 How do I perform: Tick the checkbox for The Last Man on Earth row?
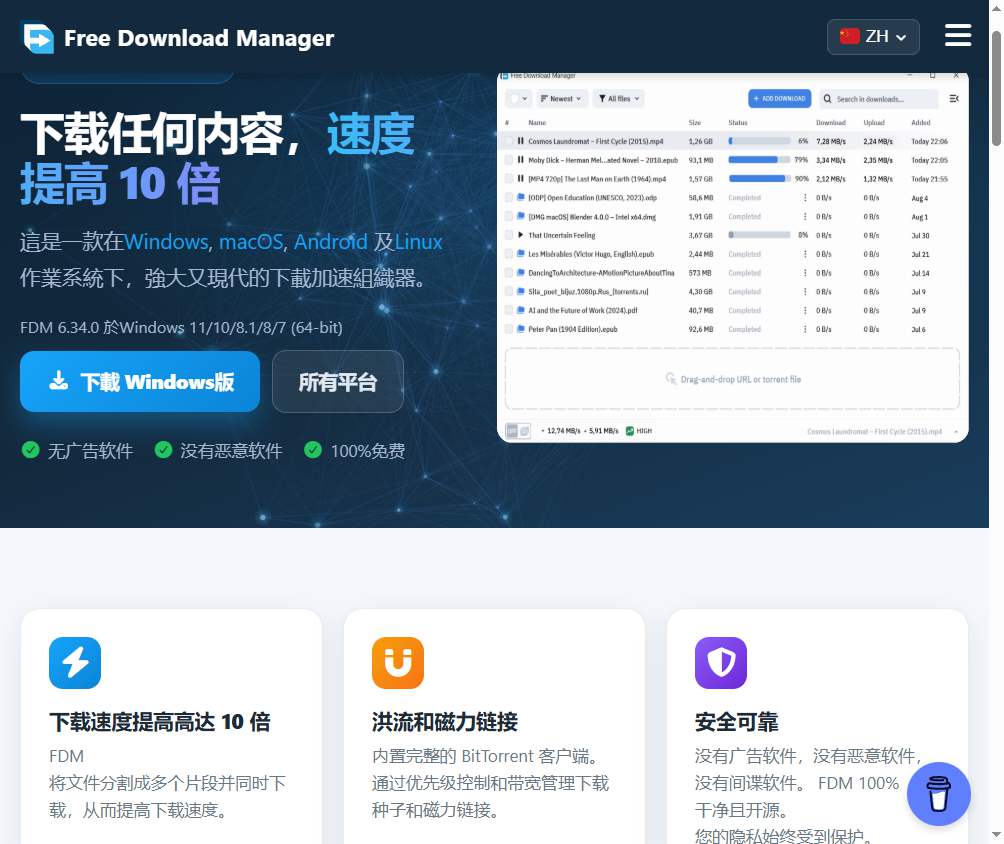(x=509, y=179)
